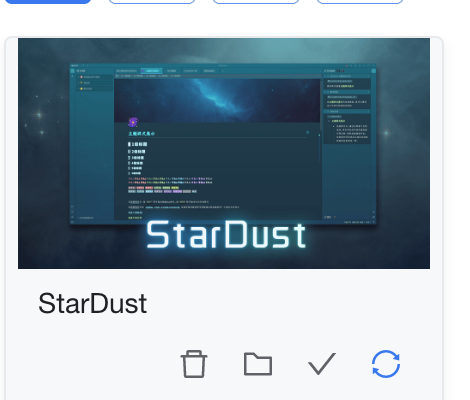This screenshot has height=400, width=470.
Task: Open the StarDust theme folder icon
Action: [x=258, y=364]
